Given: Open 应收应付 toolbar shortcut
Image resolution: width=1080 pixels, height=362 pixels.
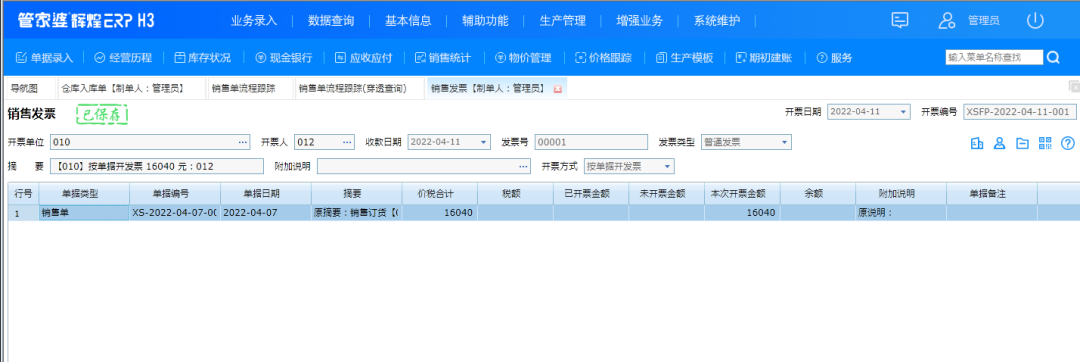Looking at the screenshot, I should pyautogui.click(x=364, y=58).
